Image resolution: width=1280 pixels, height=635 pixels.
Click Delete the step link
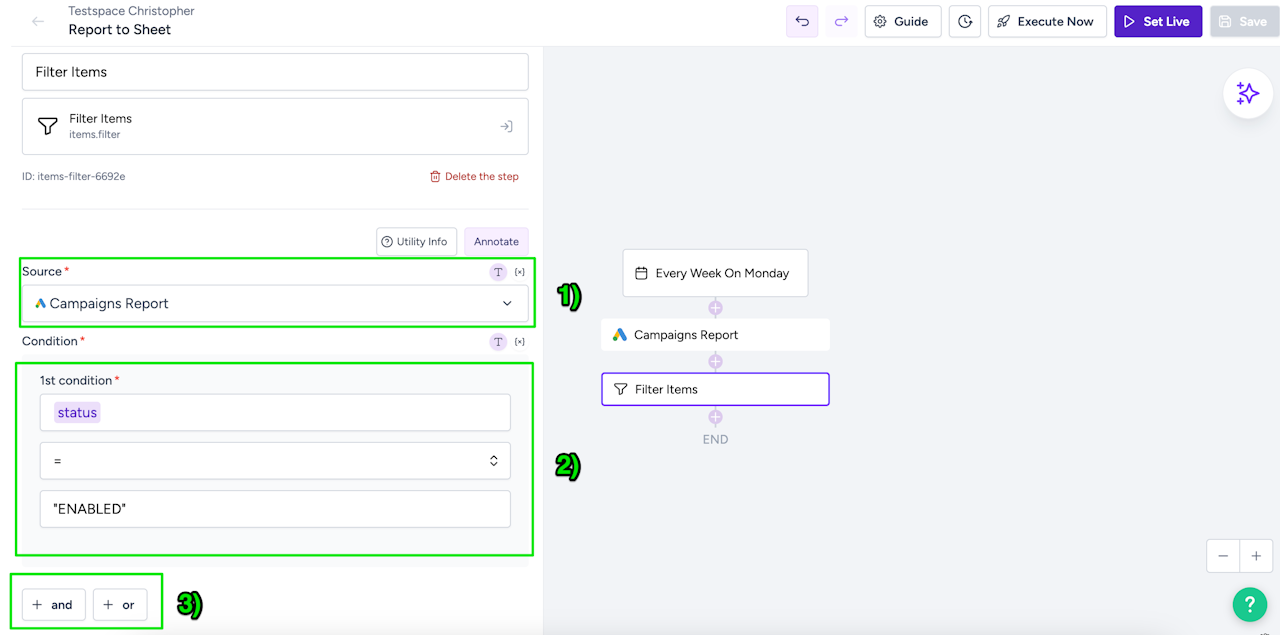(x=474, y=177)
